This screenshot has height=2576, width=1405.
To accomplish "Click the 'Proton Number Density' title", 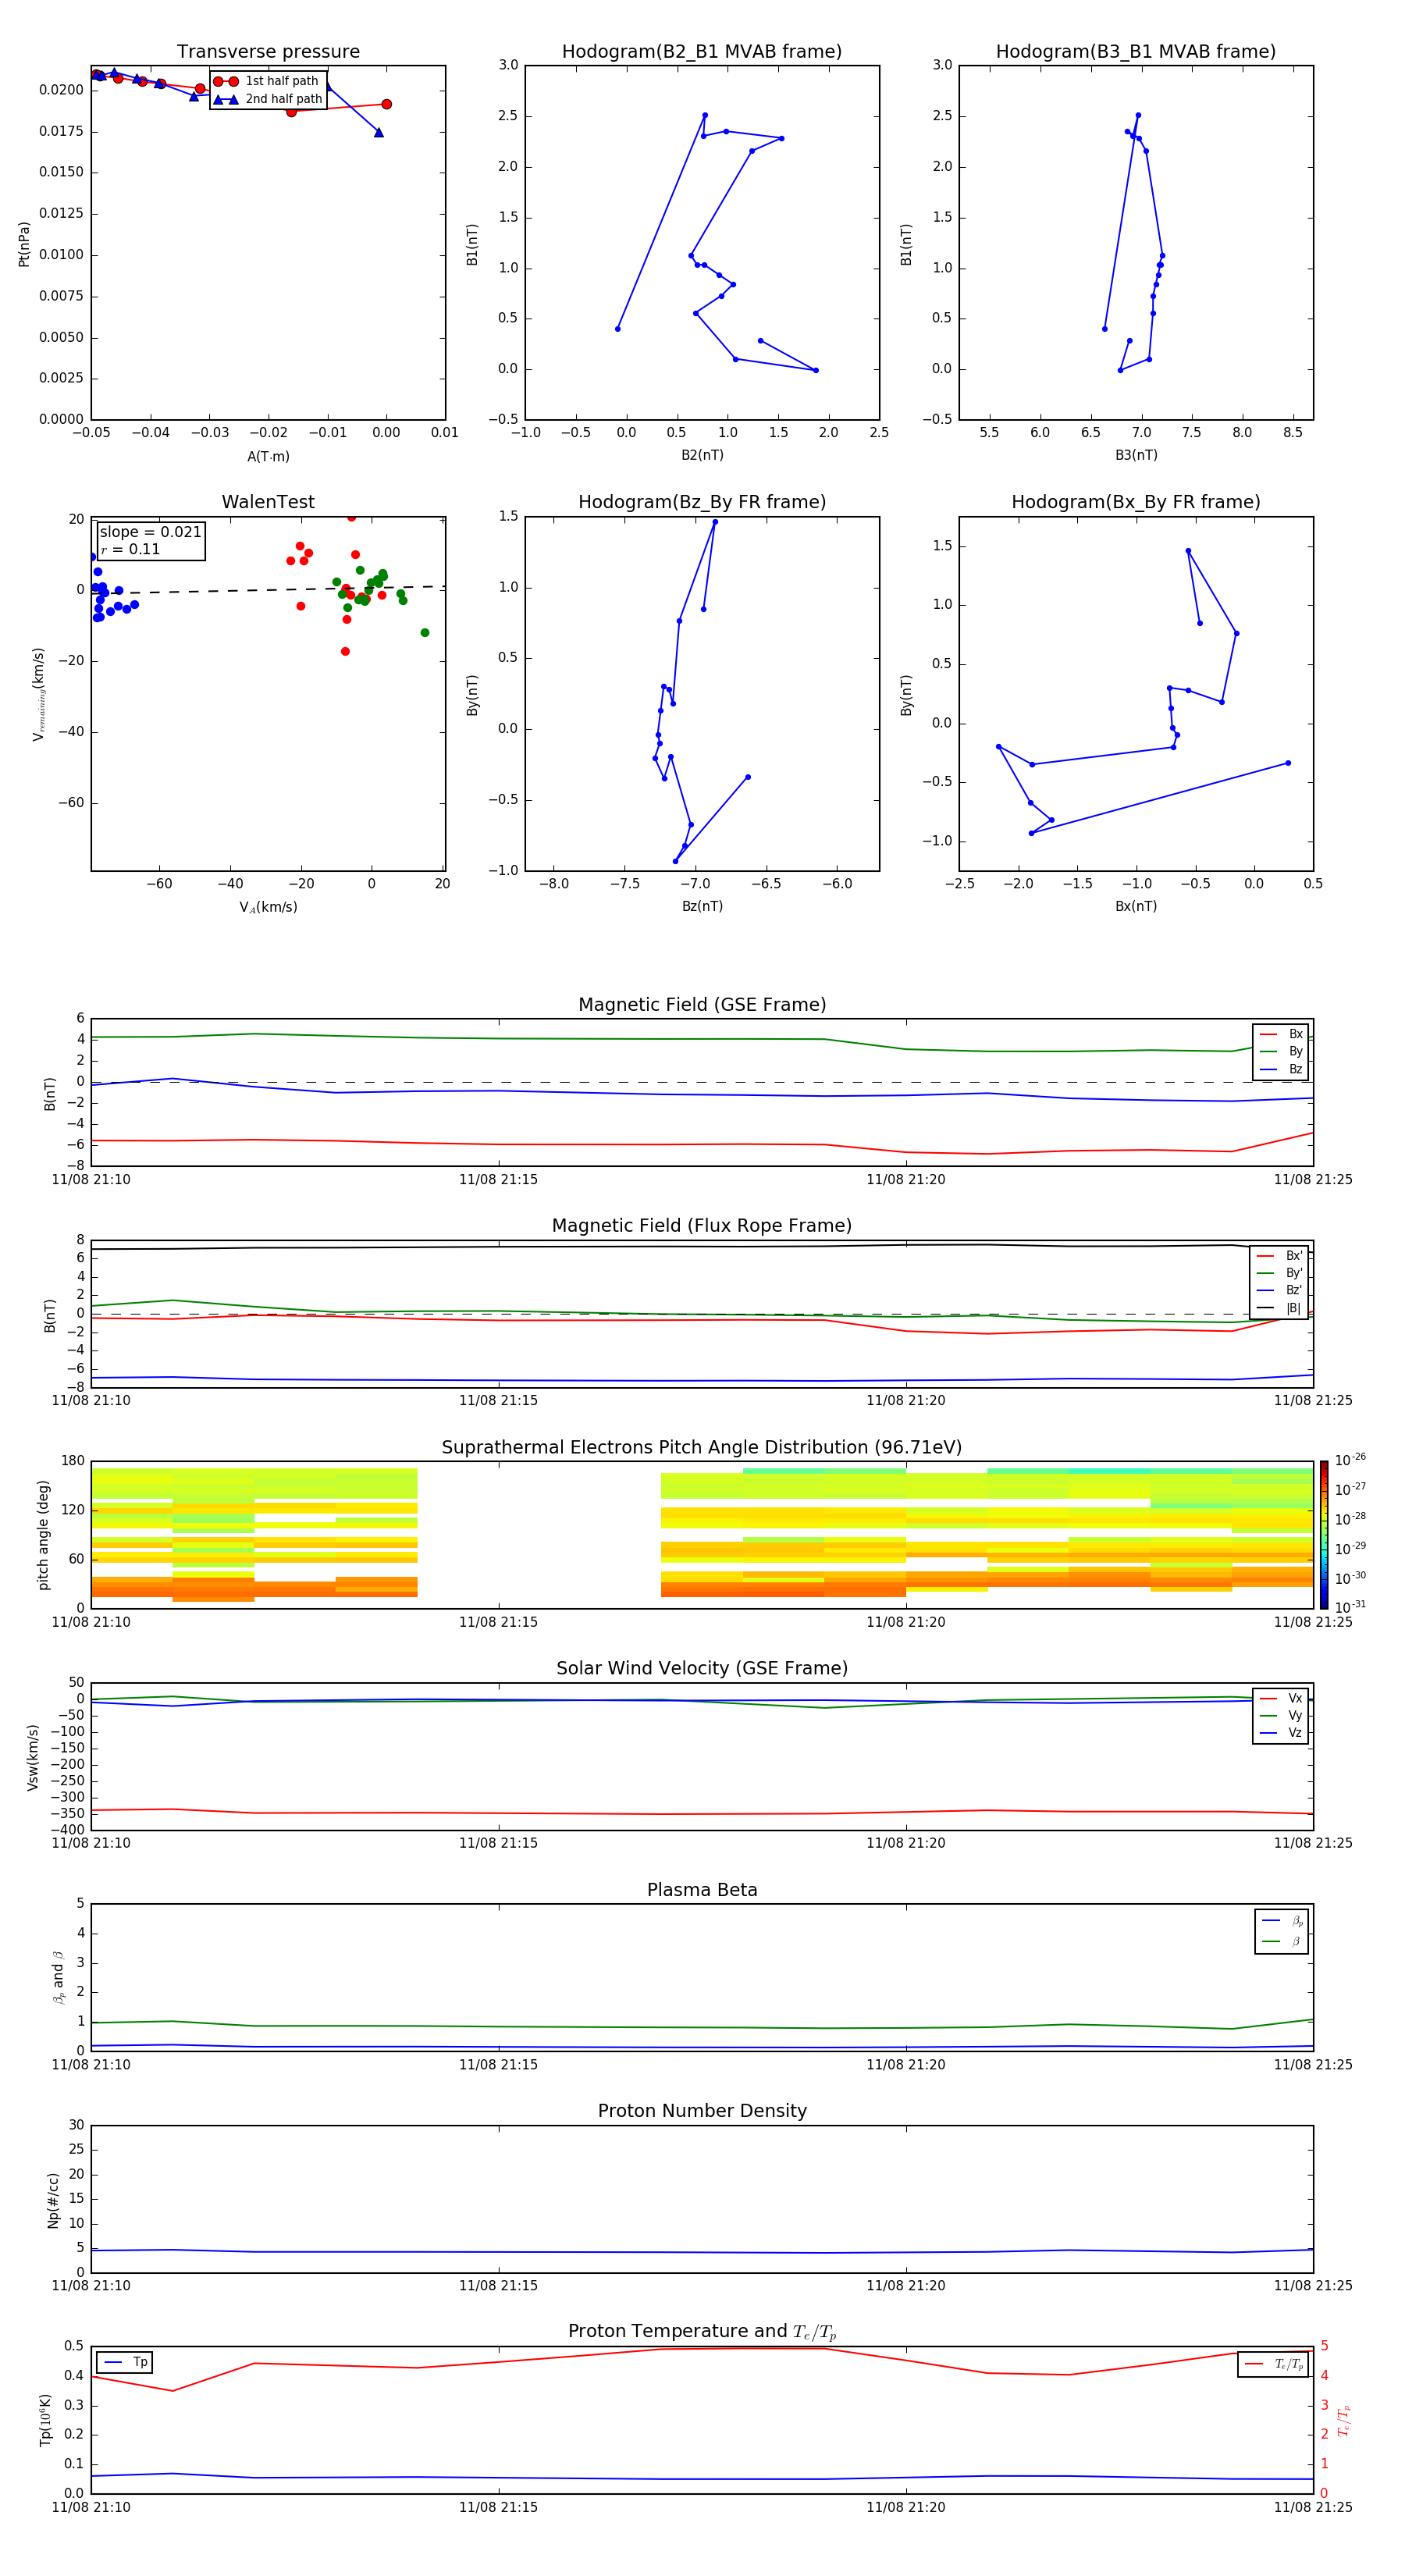I will [x=702, y=2111].
